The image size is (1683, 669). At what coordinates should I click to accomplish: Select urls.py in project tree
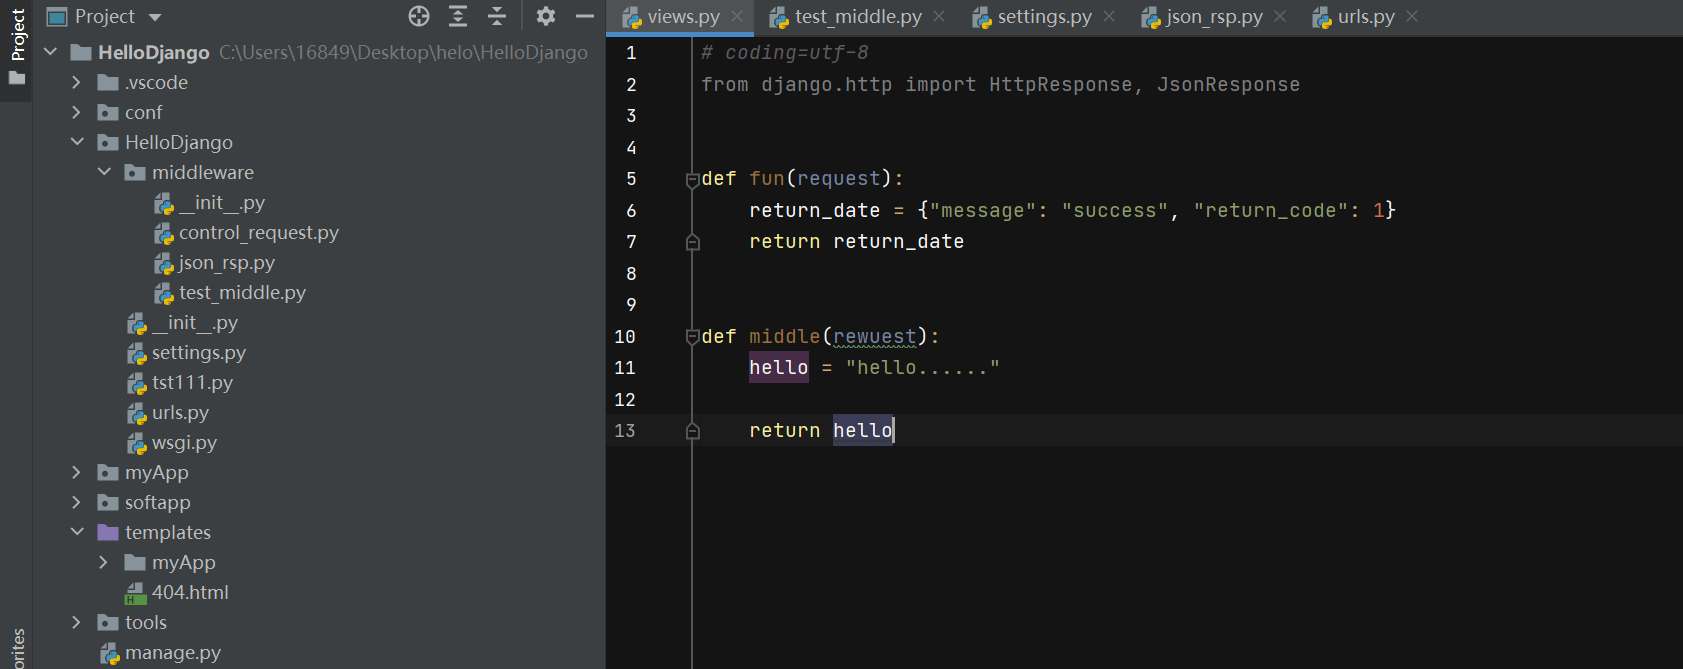[181, 412]
